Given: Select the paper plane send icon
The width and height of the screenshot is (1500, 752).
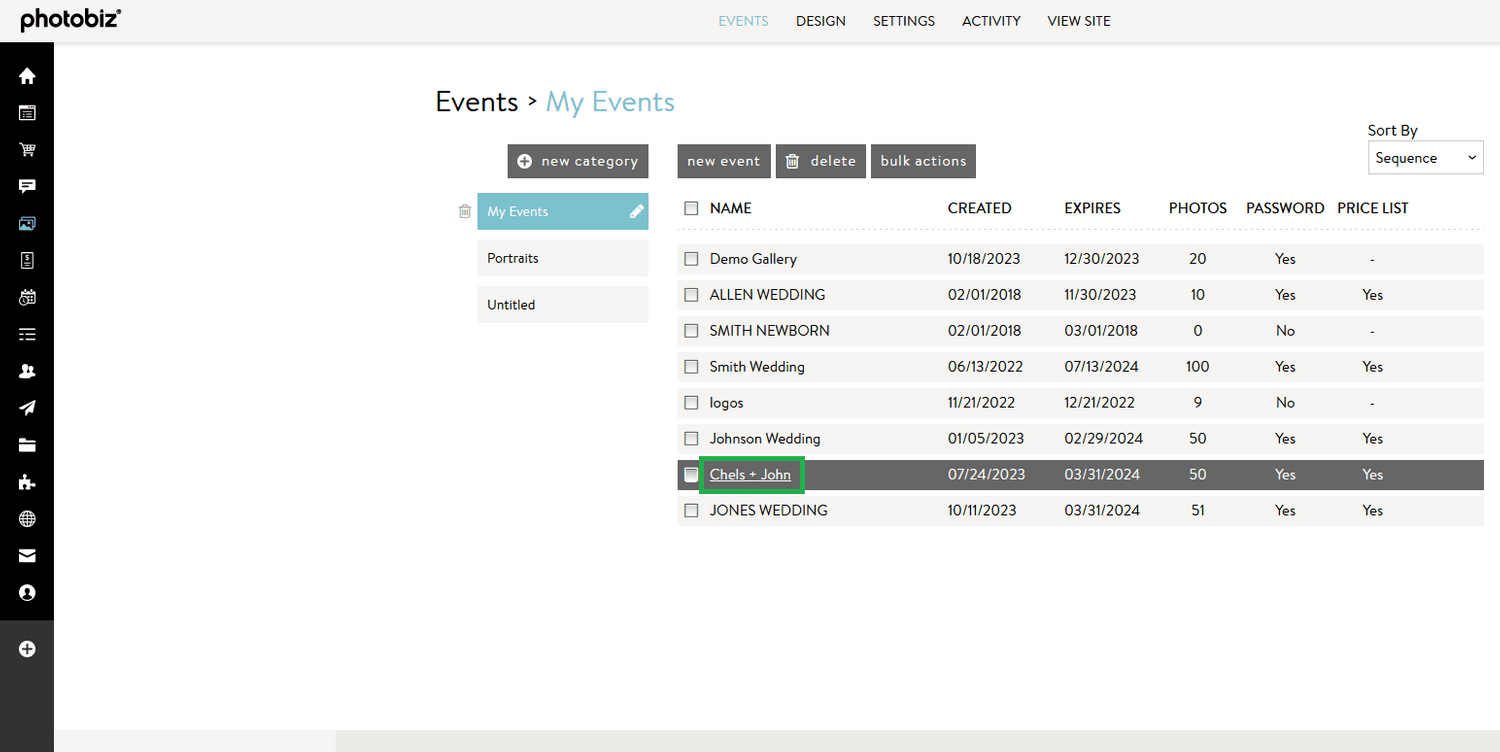Looking at the screenshot, I should [x=27, y=408].
